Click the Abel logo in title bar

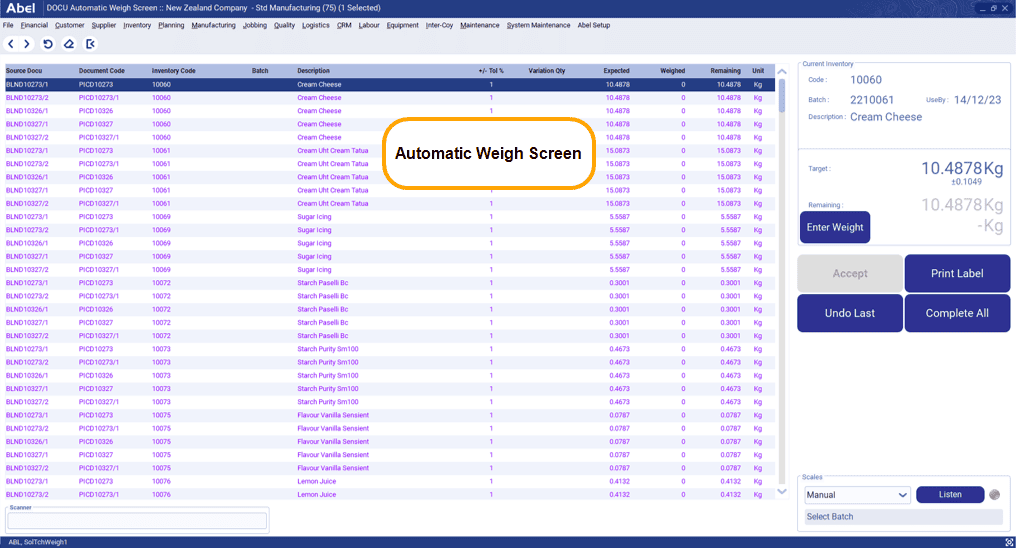point(21,8)
